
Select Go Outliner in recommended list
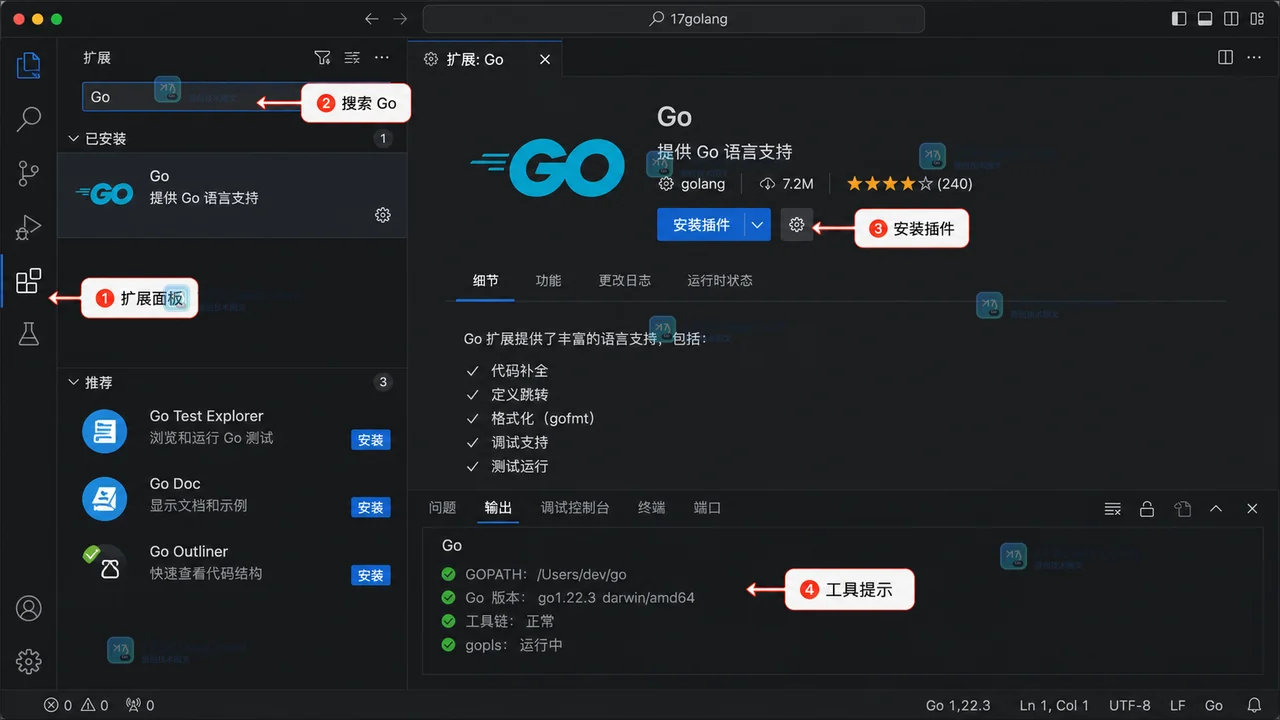coord(232,563)
